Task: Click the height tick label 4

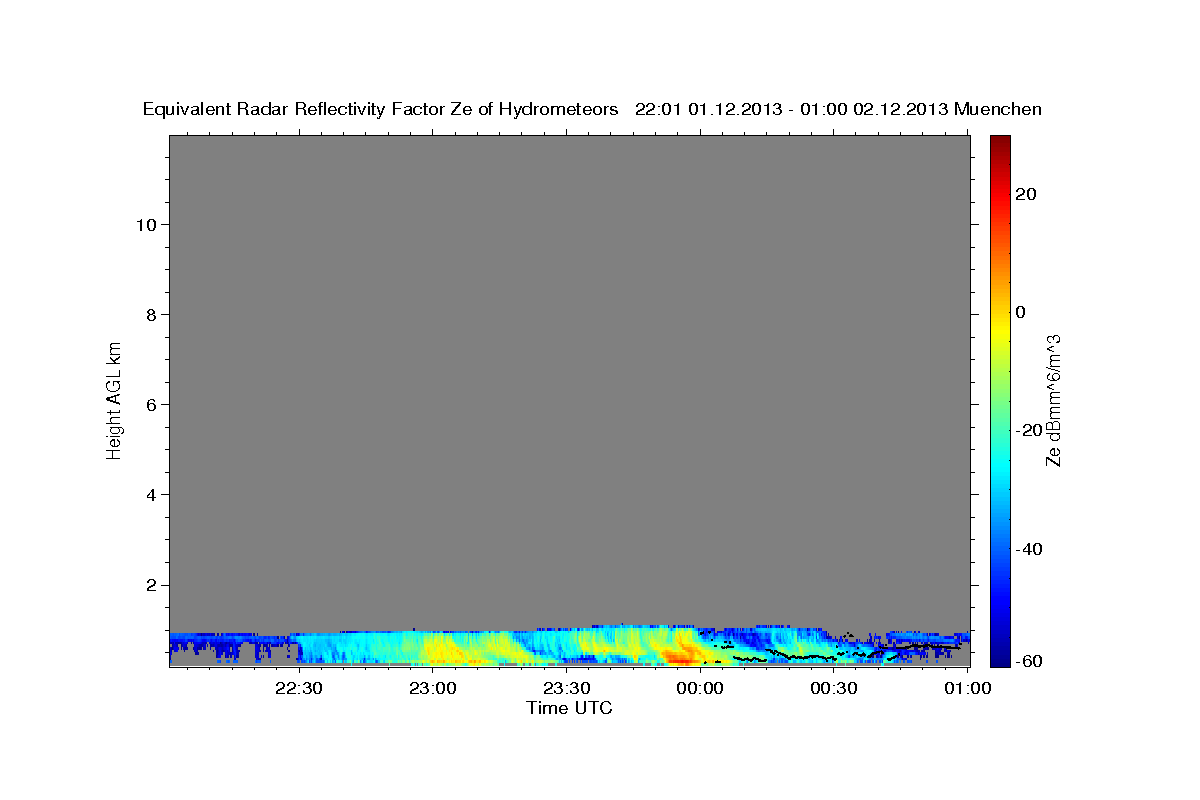Action: pos(150,495)
